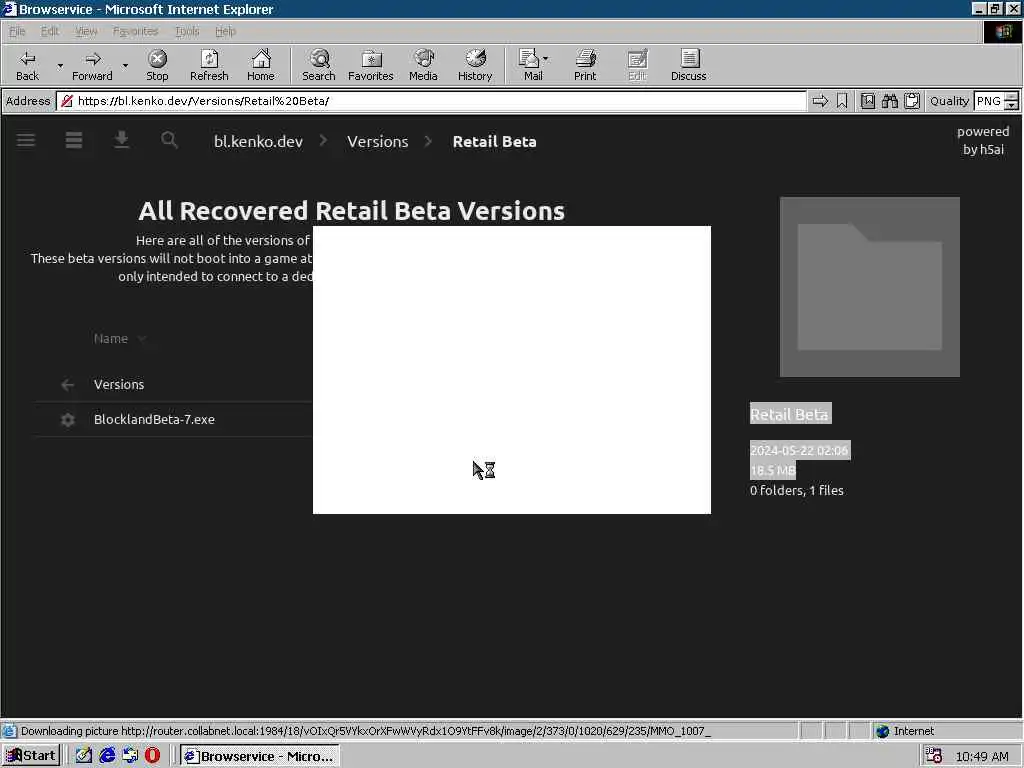Follow the powered by h5ai link
This screenshot has width=1024, height=768.
[983, 140]
